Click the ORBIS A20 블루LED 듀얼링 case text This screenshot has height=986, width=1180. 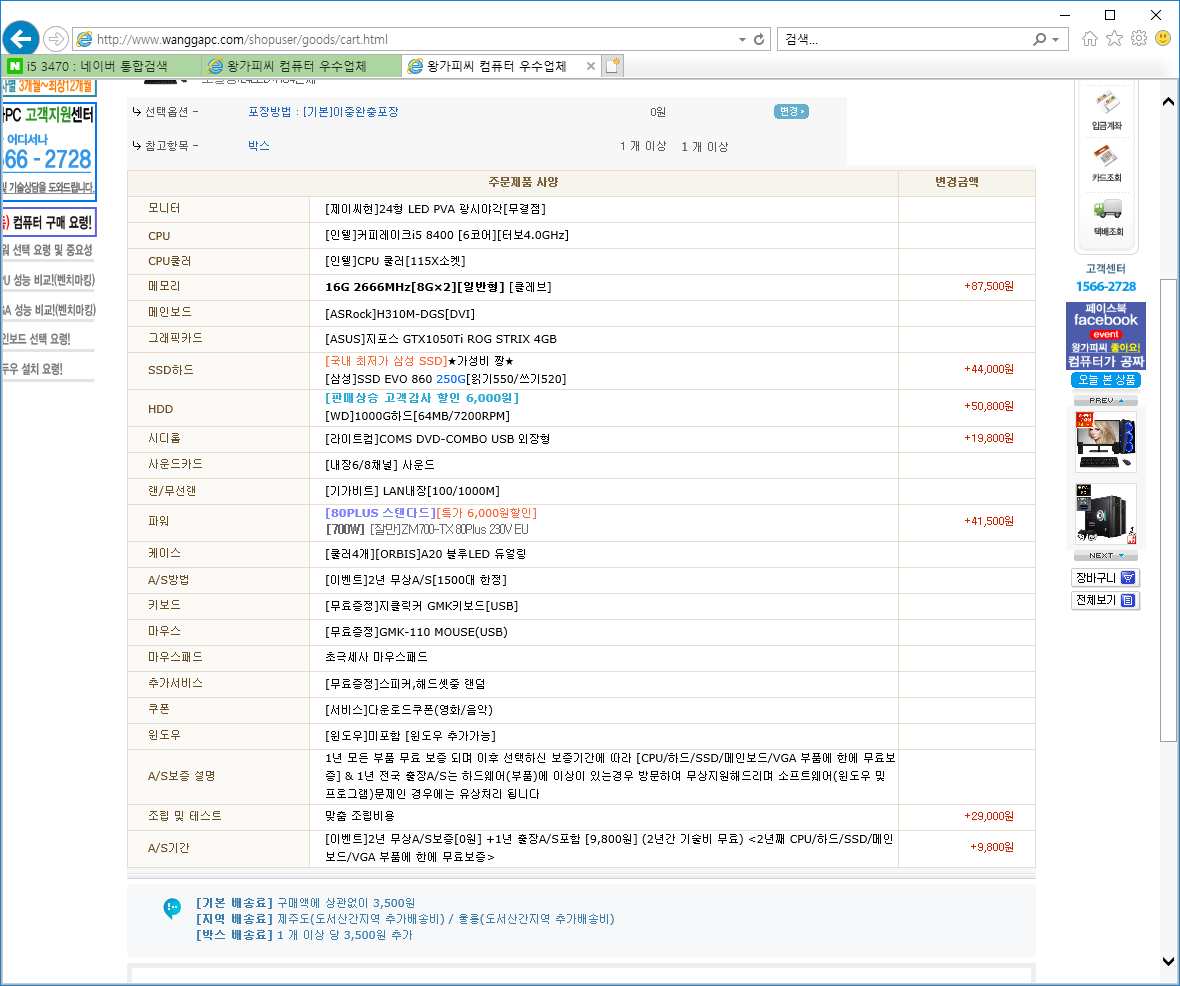tap(426, 554)
